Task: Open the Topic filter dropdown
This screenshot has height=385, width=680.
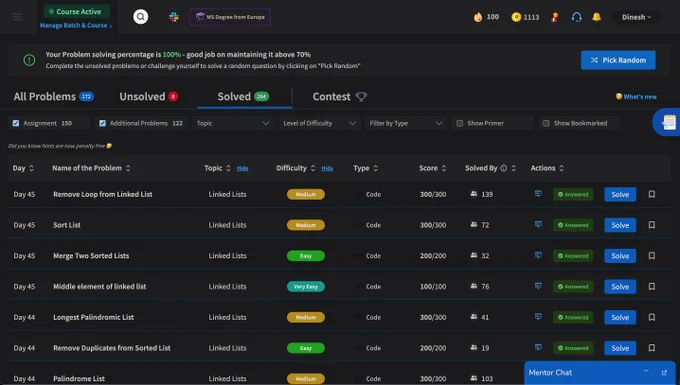Action: point(232,123)
